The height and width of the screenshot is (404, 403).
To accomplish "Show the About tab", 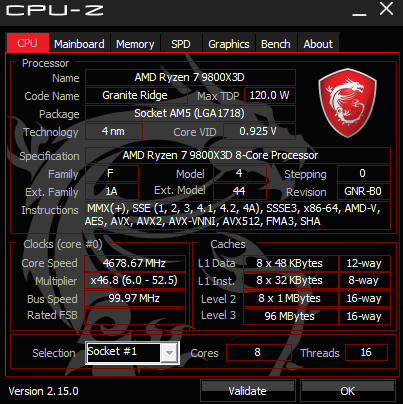I will click(x=318, y=44).
